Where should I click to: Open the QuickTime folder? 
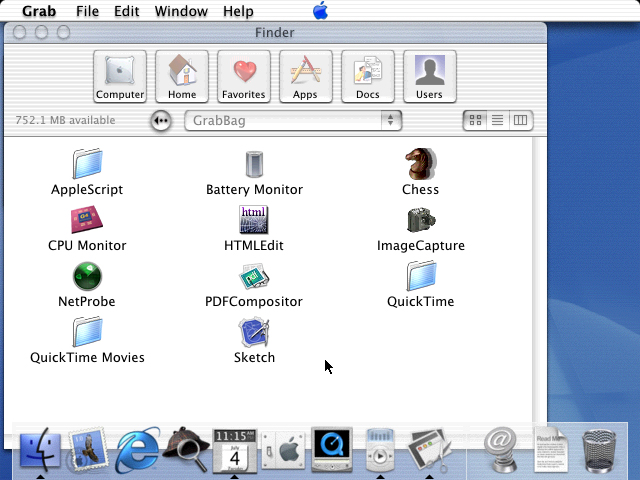click(421, 276)
